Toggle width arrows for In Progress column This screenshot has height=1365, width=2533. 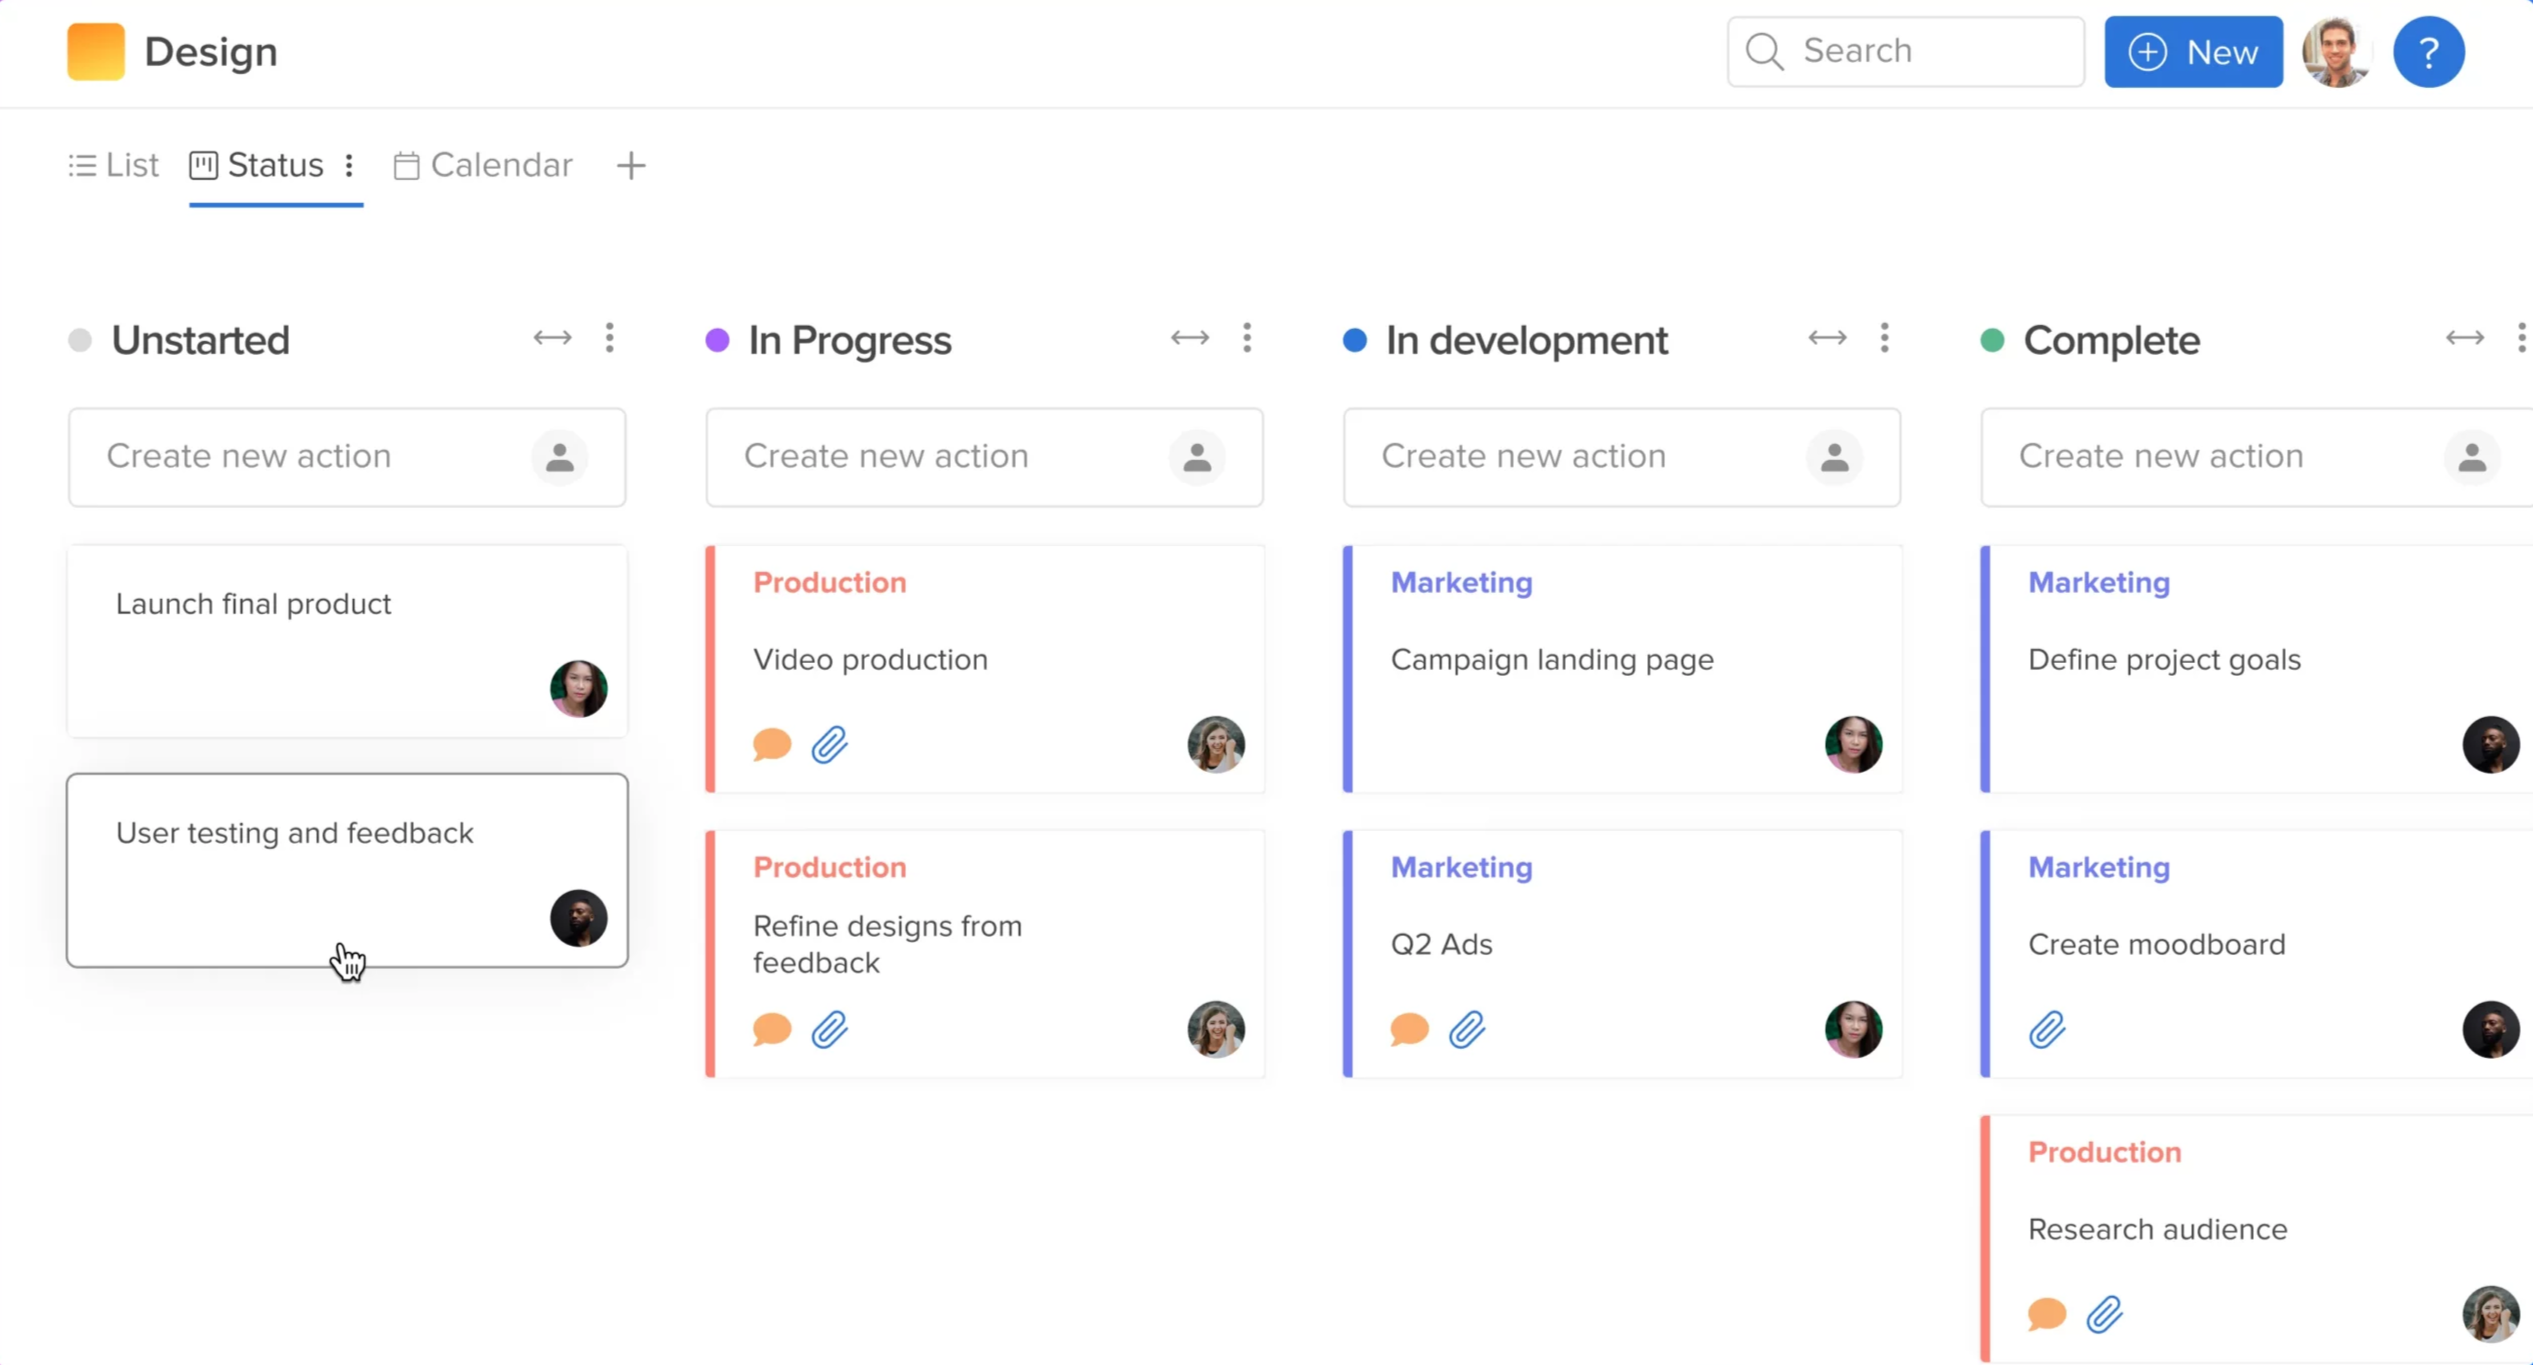pyautogui.click(x=1189, y=339)
